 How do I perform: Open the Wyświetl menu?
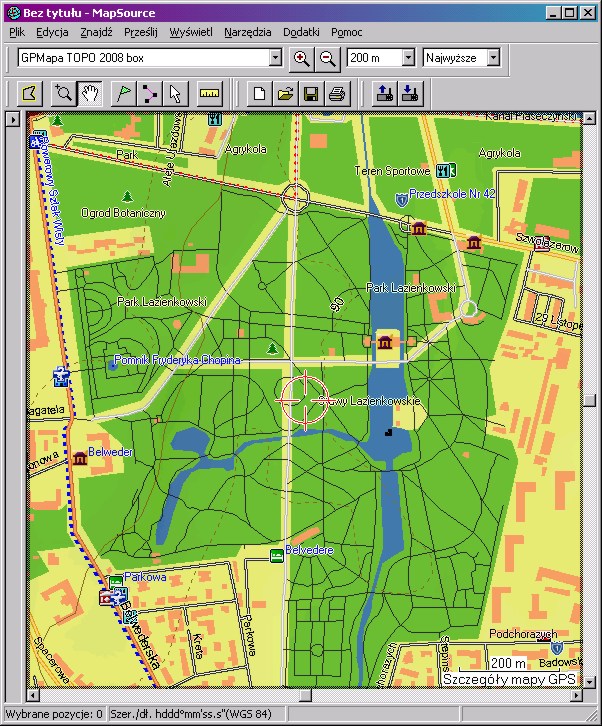point(191,32)
